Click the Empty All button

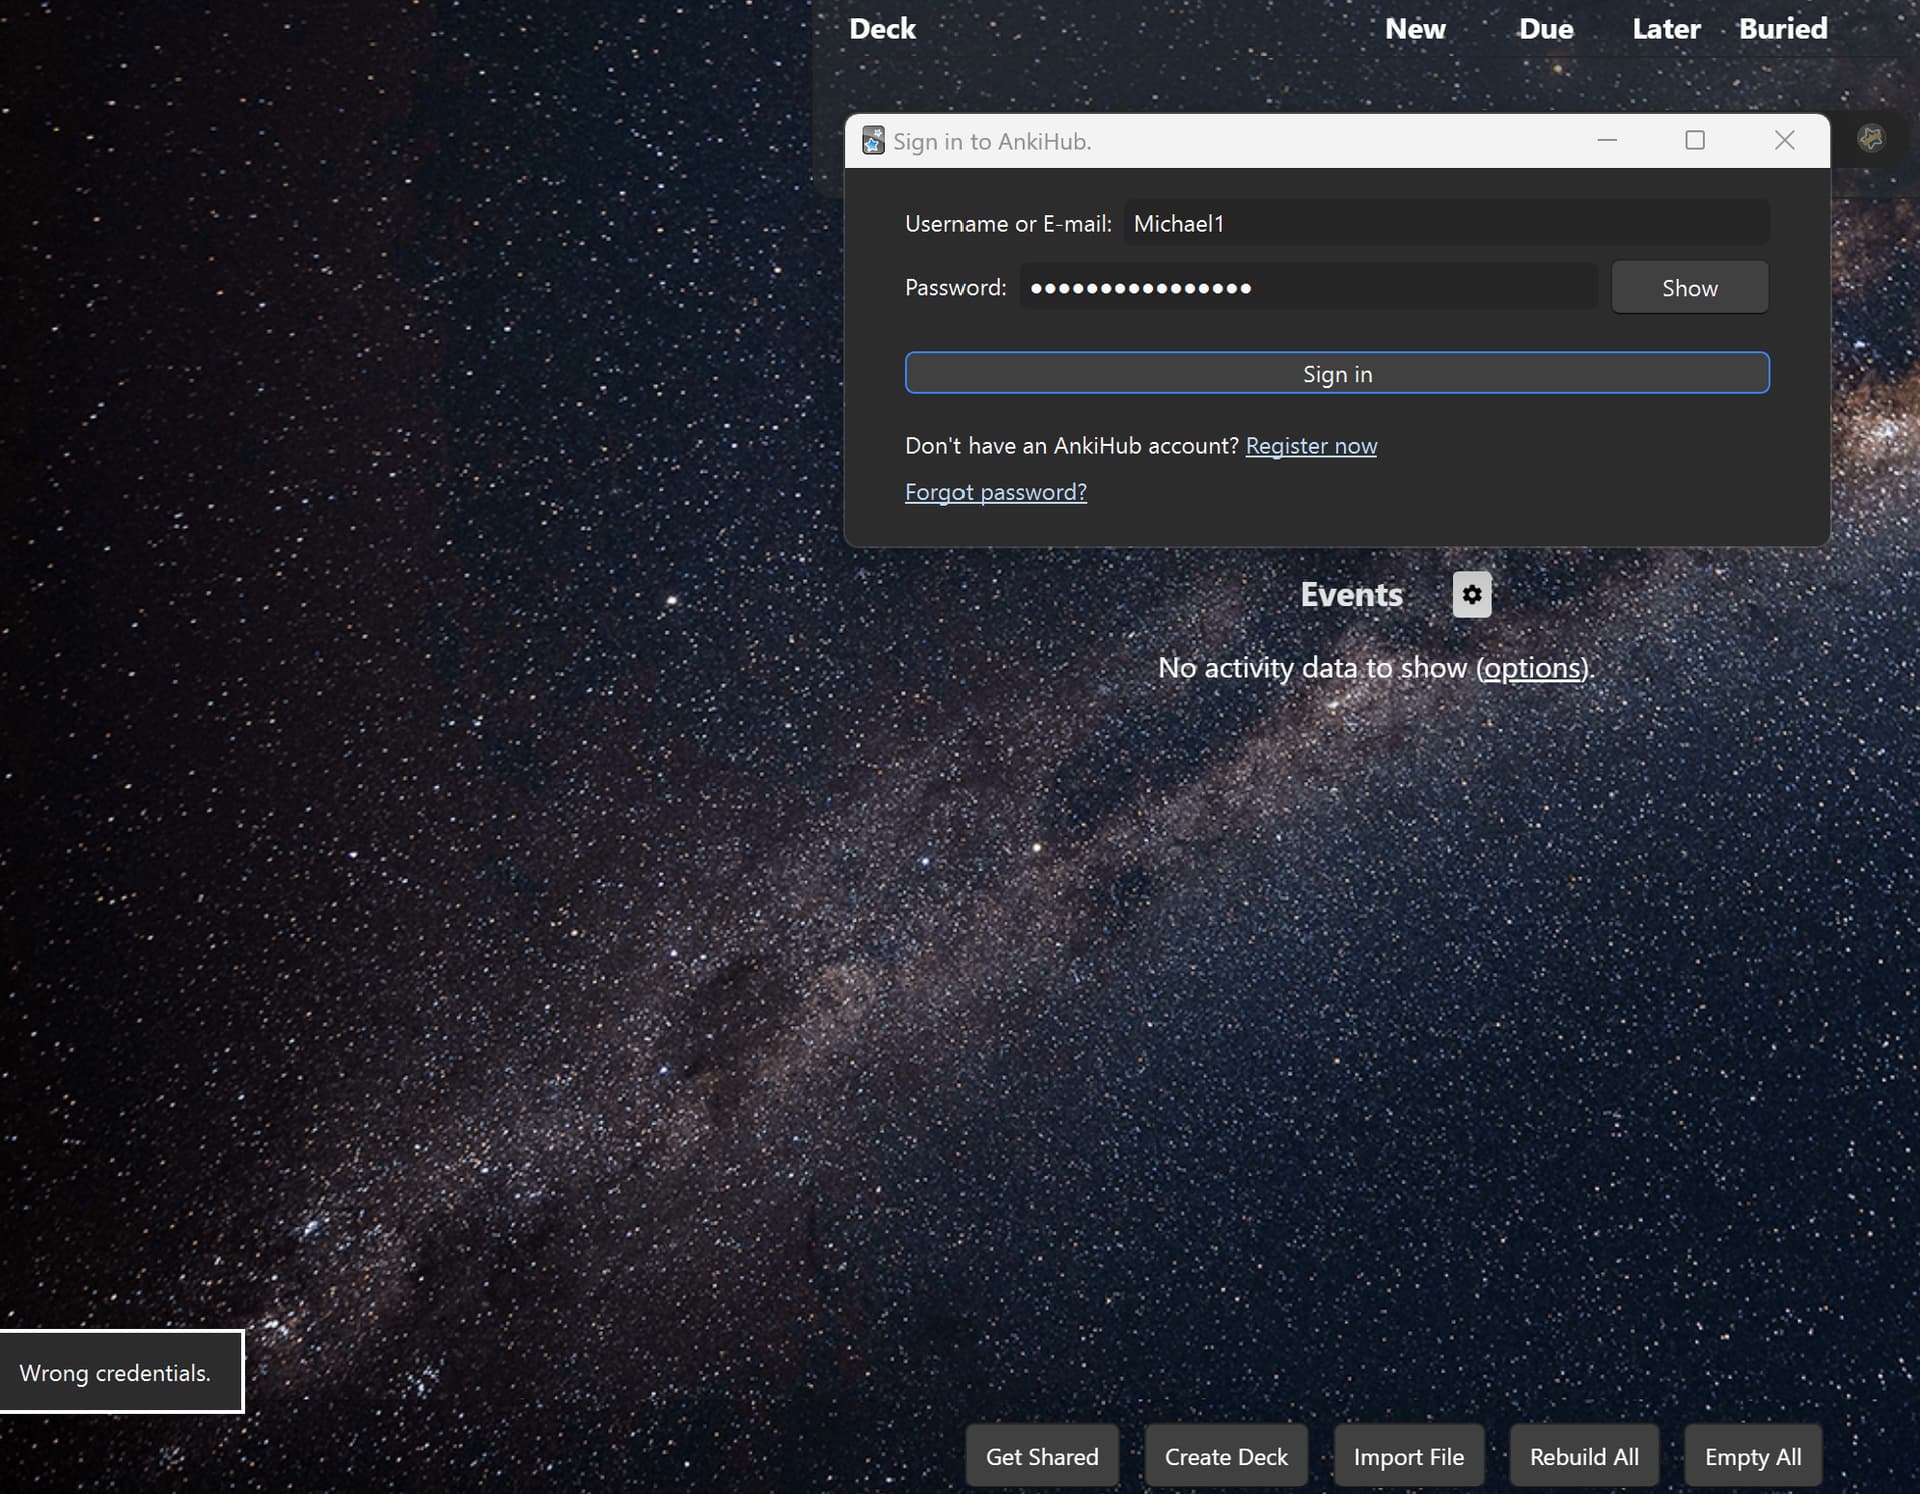[x=1753, y=1457]
